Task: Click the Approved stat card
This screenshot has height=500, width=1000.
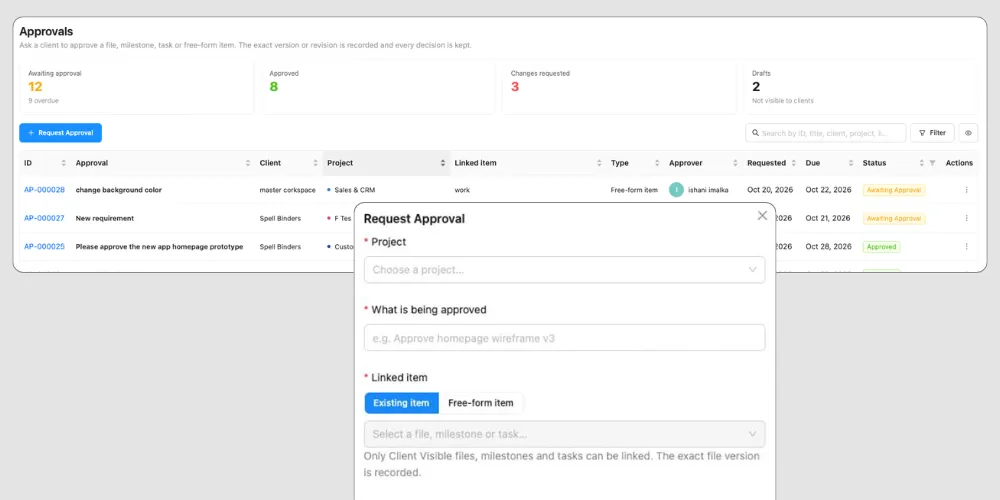Action: 378,88
